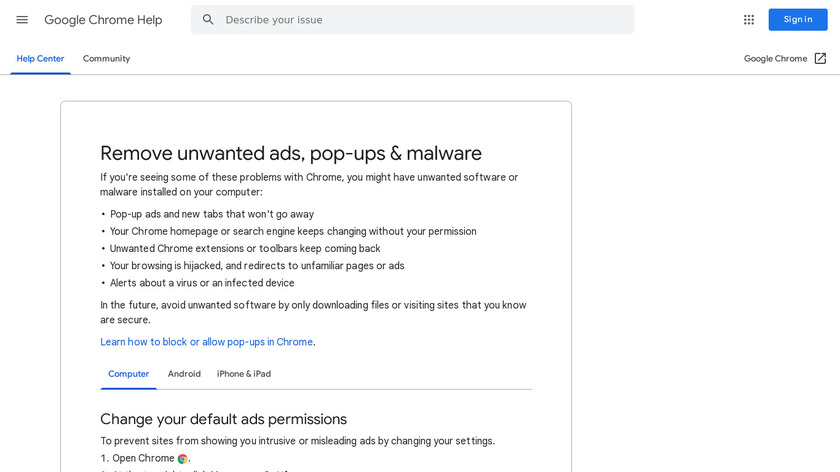Click the 'Pop-up ads and new tabs' bullet
Image resolution: width=840 pixels, height=472 pixels.
[x=212, y=214]
